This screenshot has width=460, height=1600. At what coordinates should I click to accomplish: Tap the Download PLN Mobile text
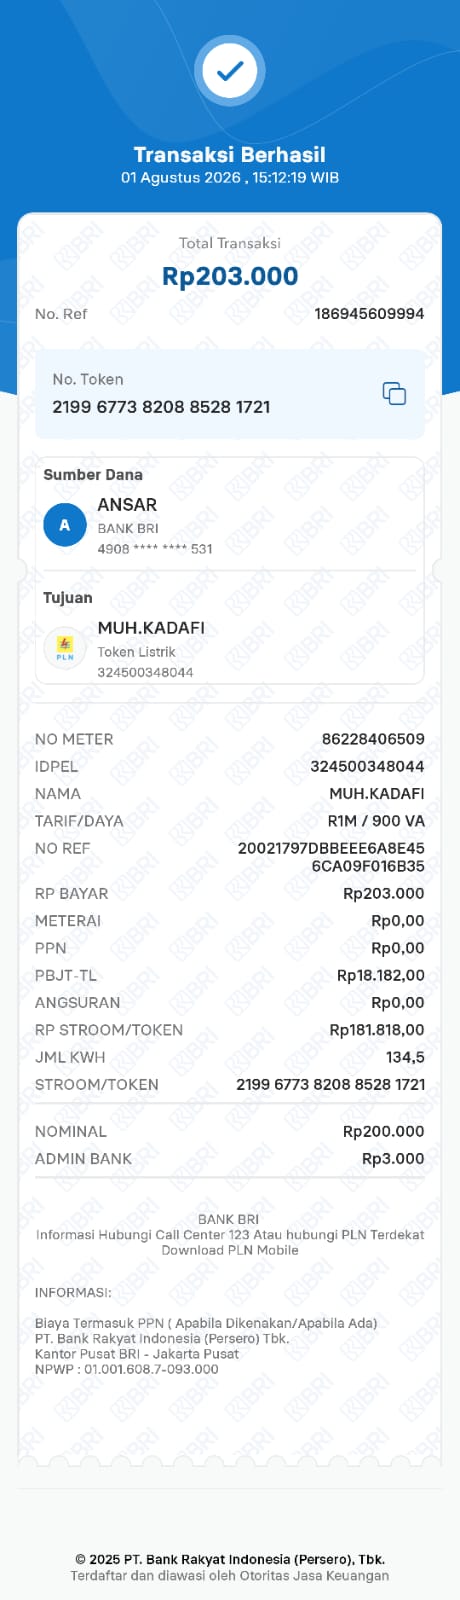click(x=230, y=1250)
